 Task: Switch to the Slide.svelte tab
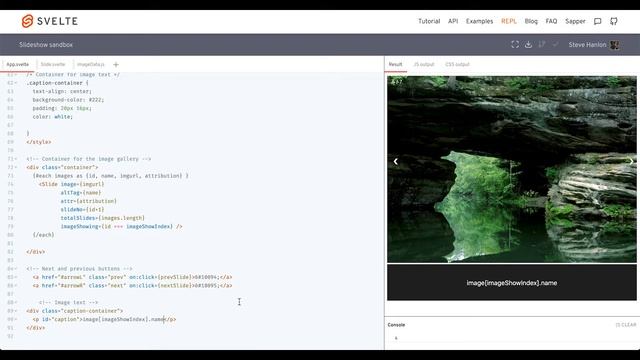(x=53, y=64)
